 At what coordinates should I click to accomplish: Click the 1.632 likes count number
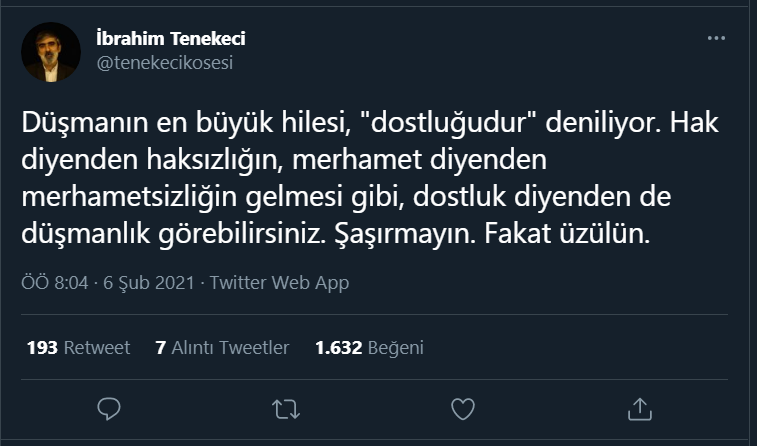pos(338,348)
